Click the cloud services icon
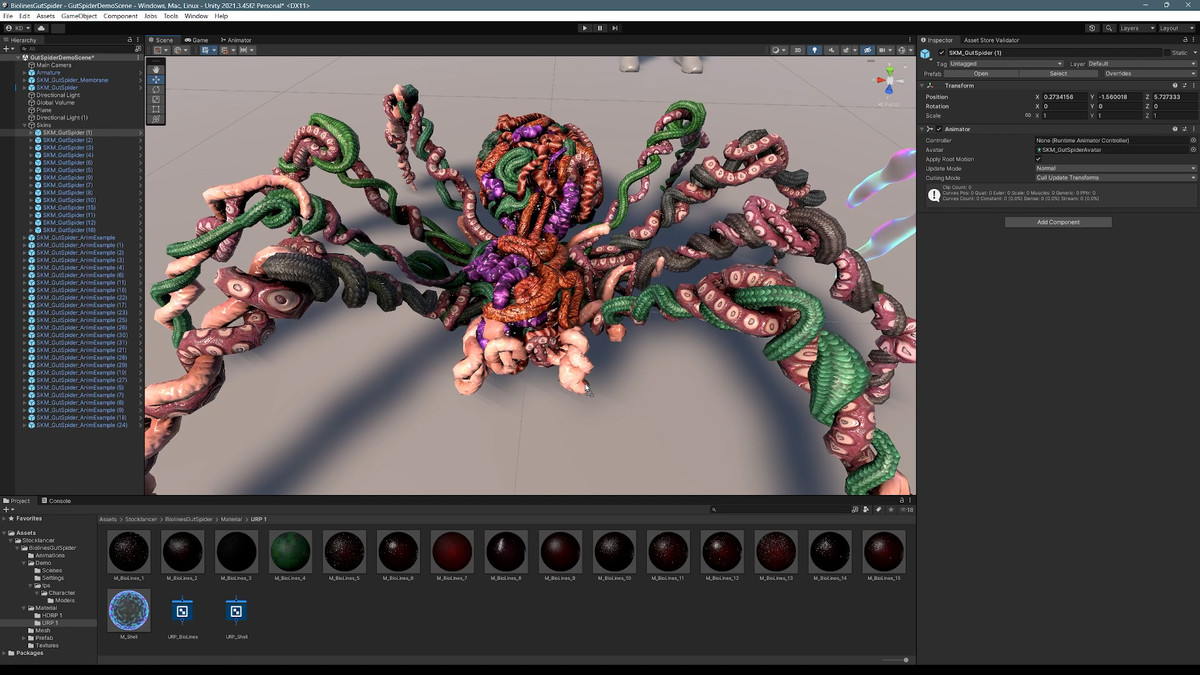This screenshot has width=1200, height=675. tap(41, 28)
